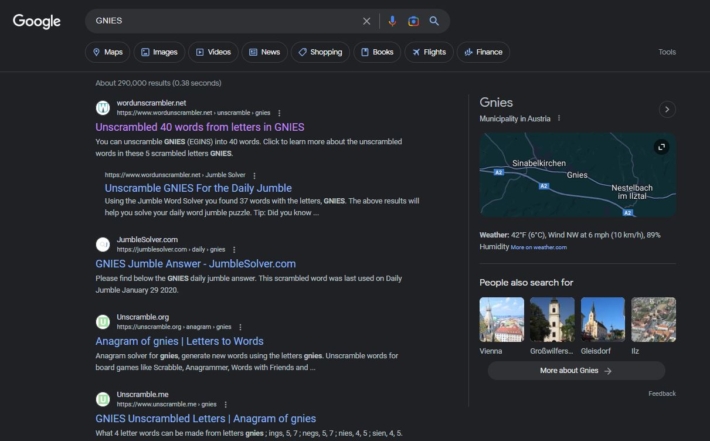Switch to the Books tab
Image resolution: width=710 pixels, height=441 pixels.
(377, 52)
